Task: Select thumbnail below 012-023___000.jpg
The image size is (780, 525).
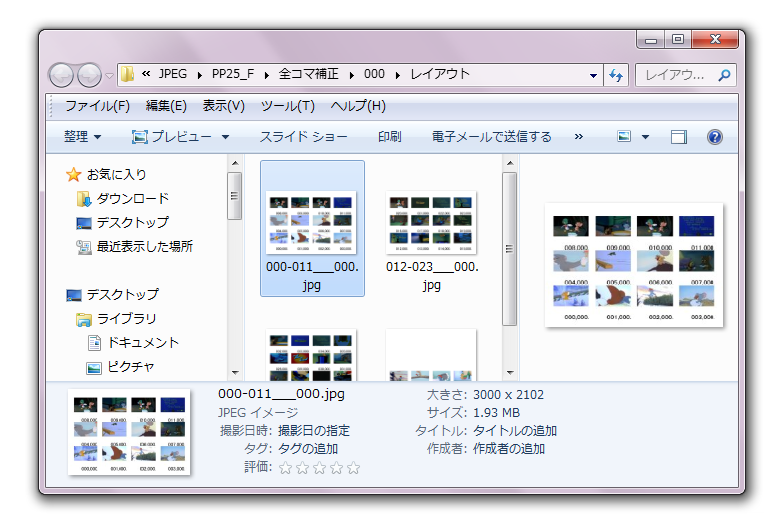Action: pyautogui.click(x=431, y=355)
